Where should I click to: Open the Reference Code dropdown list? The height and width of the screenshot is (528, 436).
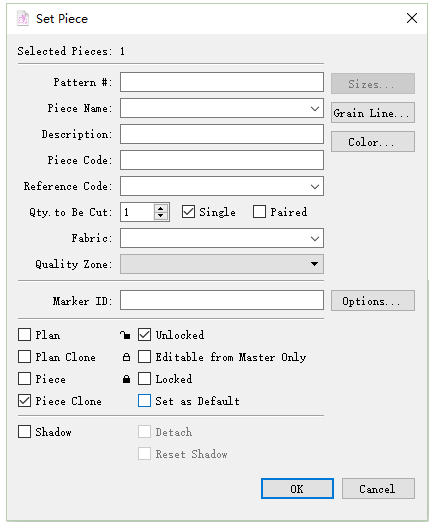315,186
